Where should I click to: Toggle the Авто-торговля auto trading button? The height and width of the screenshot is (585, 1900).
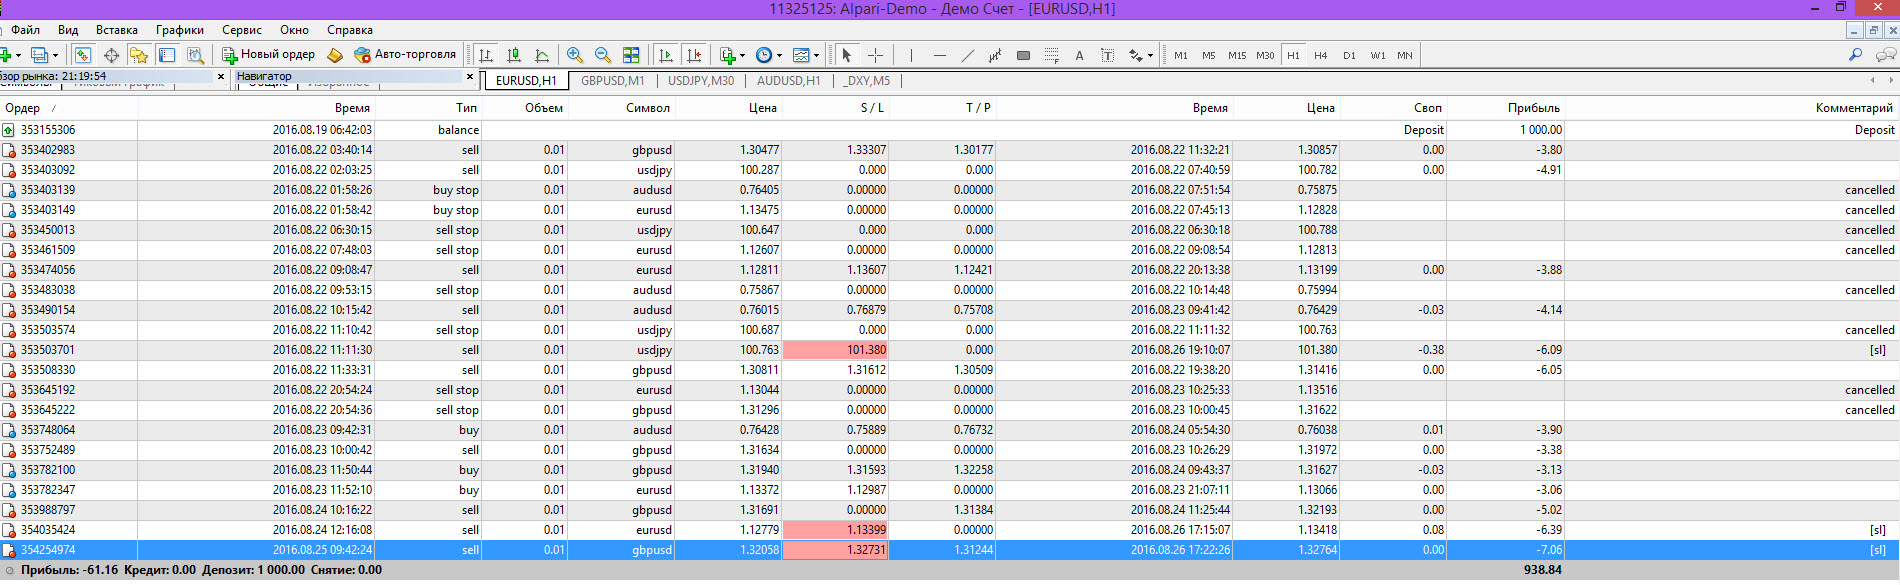[x=405, y=55]
